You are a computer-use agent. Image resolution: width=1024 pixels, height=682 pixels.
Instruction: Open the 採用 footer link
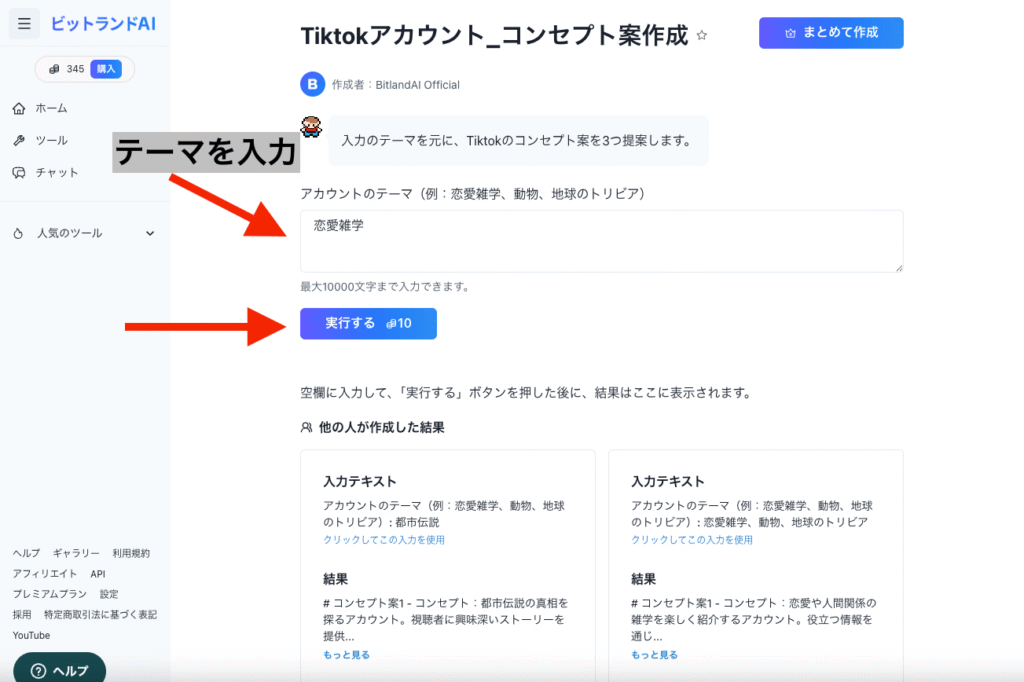pyautogui.click(x=22, y=614)
